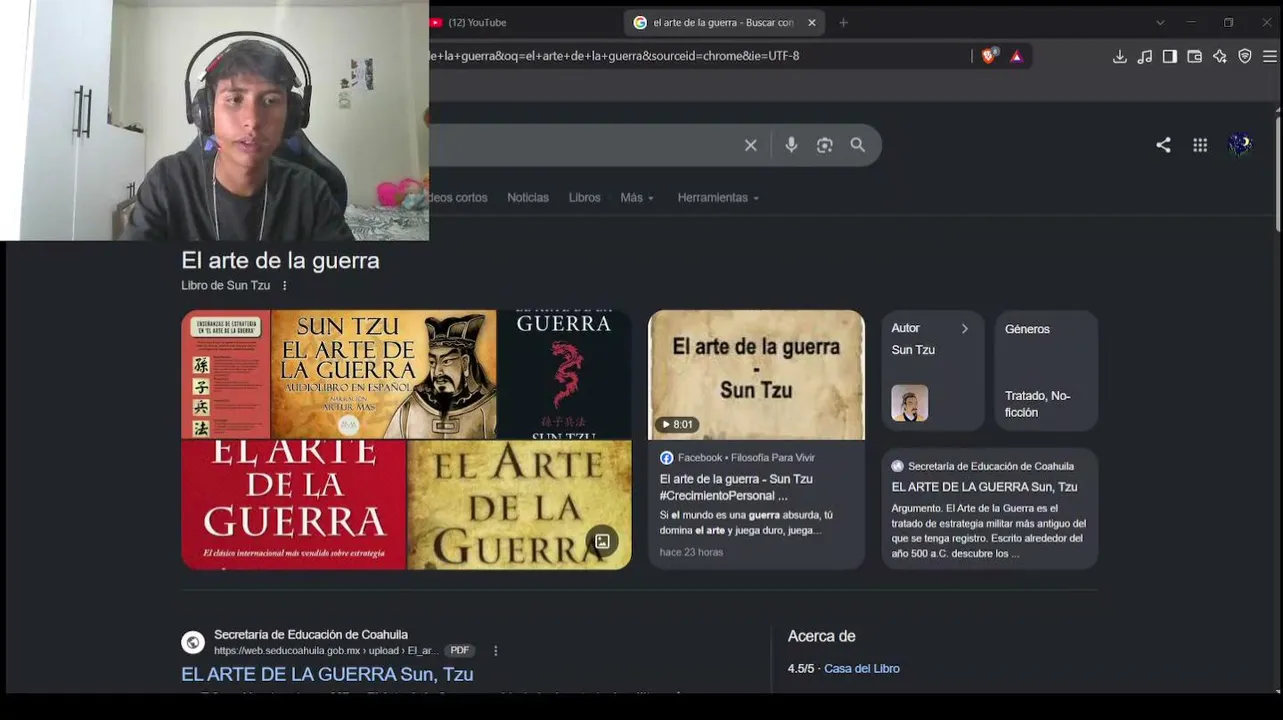Open the red El Arte de la Guerra cover
Viewport: 1283px width, 720px height.
[x=294, y=505]
